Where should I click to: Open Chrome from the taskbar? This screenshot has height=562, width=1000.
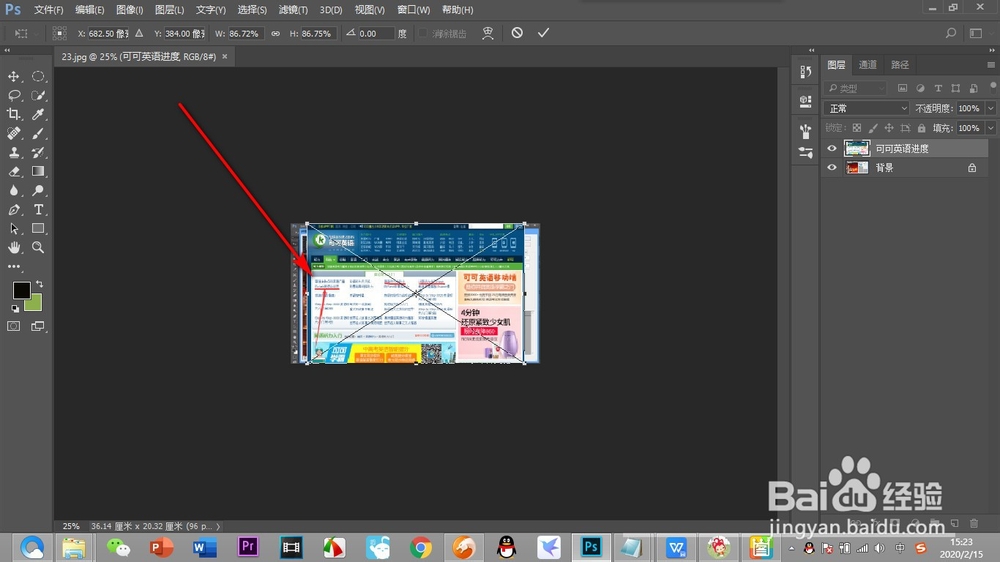point(420,547)
